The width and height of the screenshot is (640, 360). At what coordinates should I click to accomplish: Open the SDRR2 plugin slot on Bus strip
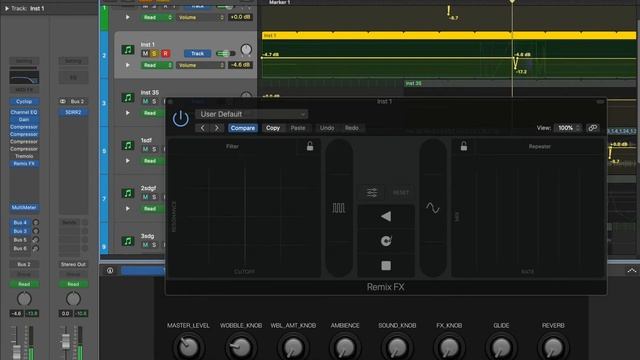click(73, 112)
